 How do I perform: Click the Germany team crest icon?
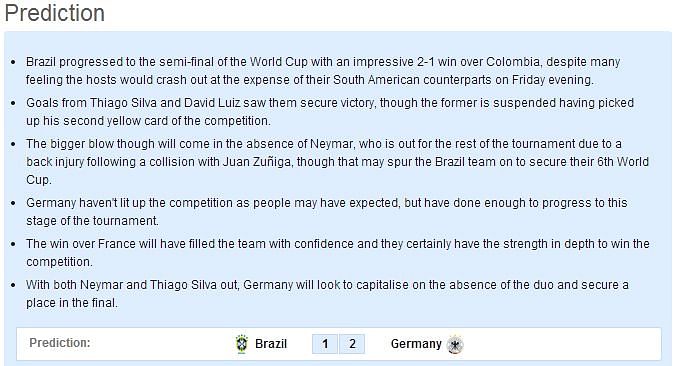(455, 344)
